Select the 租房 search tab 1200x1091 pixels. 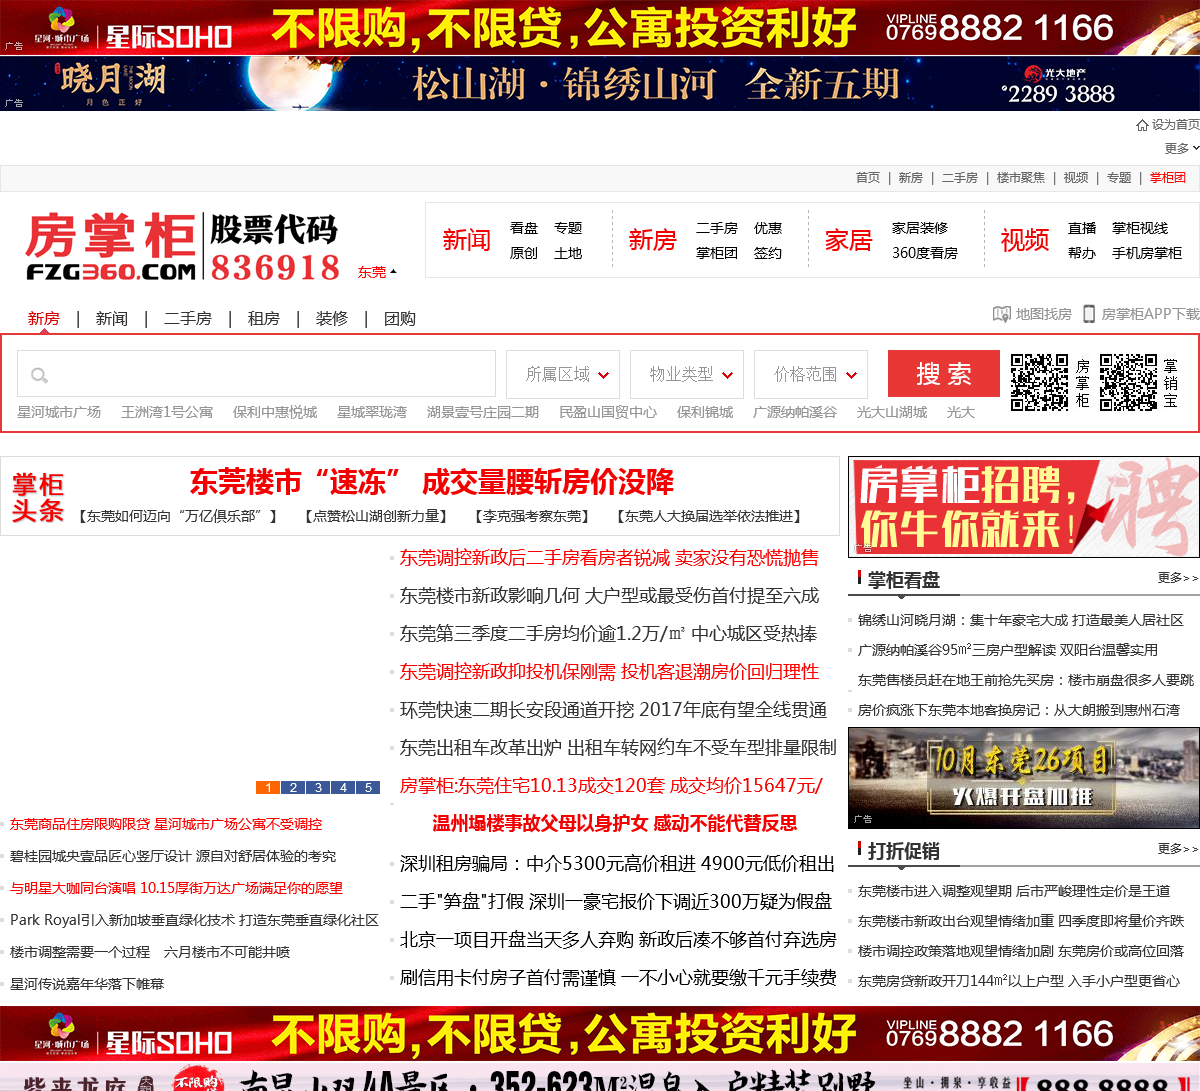[x=264, y=319]
